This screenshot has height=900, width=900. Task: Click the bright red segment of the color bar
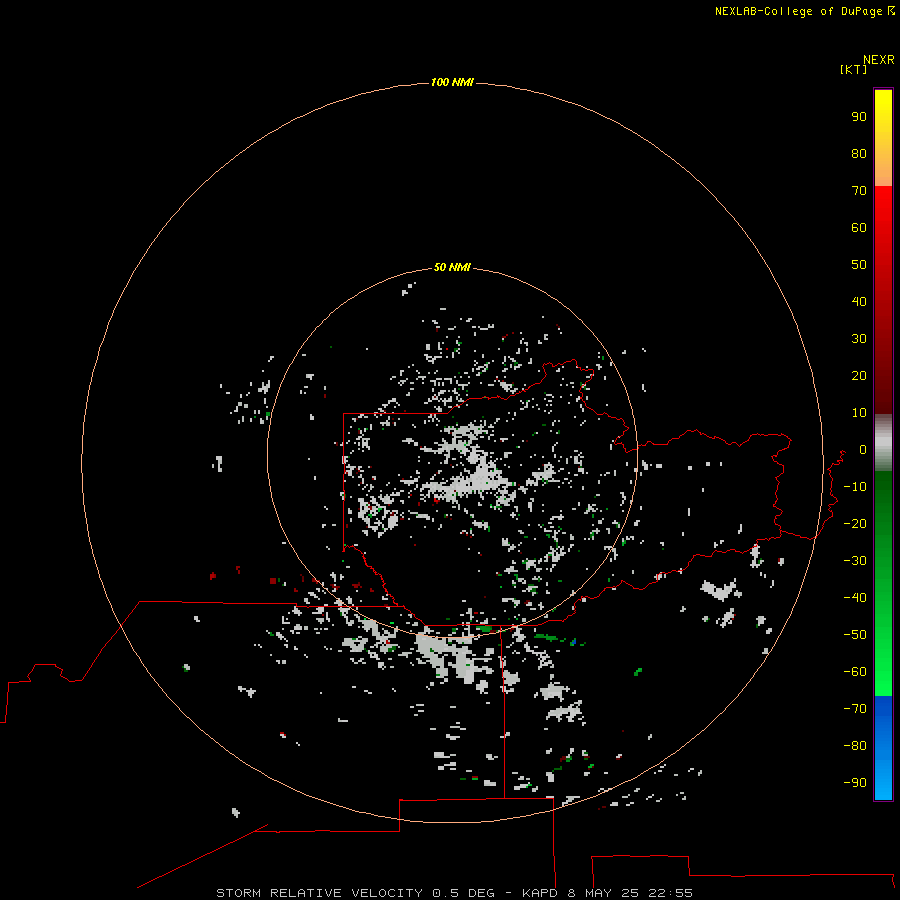(883, 298)
